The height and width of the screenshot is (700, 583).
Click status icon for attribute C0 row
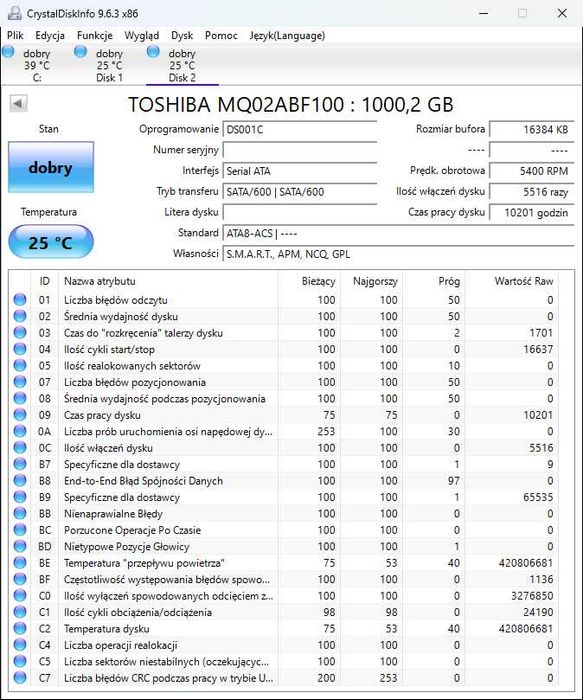point(20,596)
